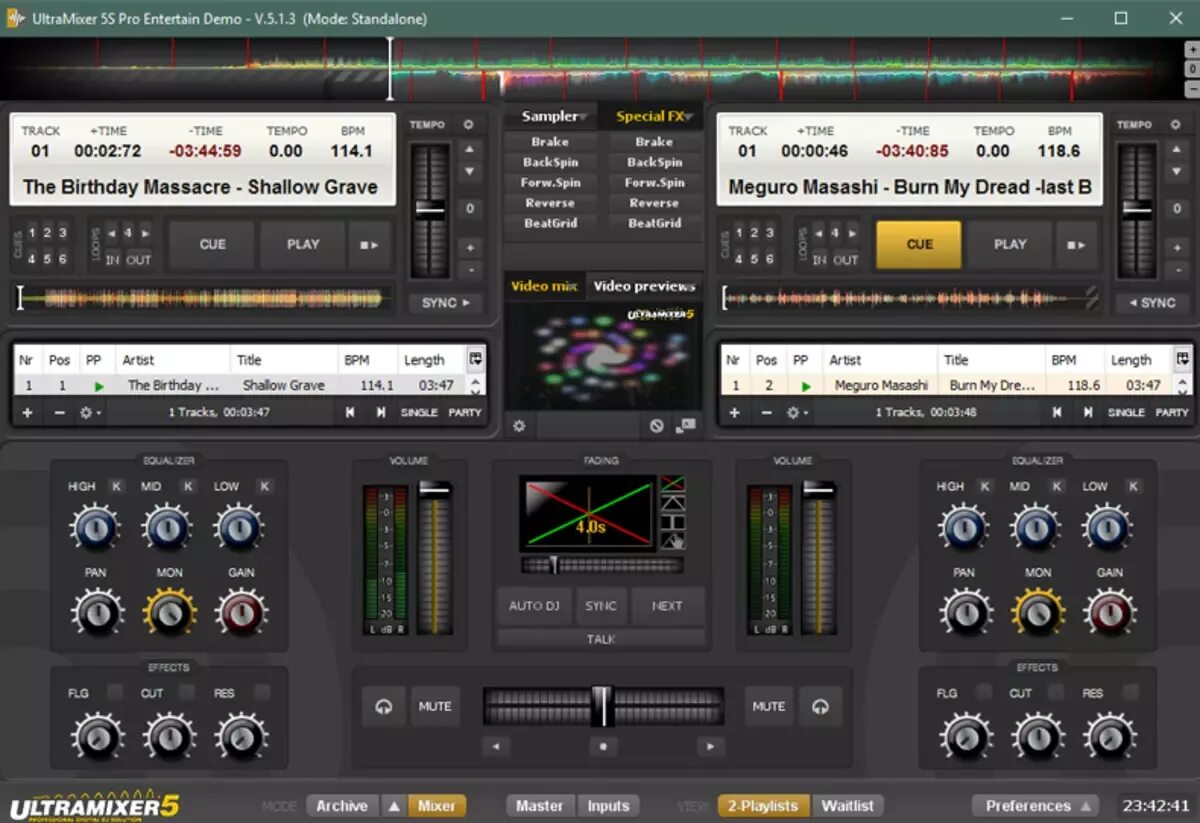Expand the arrow next to Archive
1200x823 pixels.
click(x=394, y=805)
